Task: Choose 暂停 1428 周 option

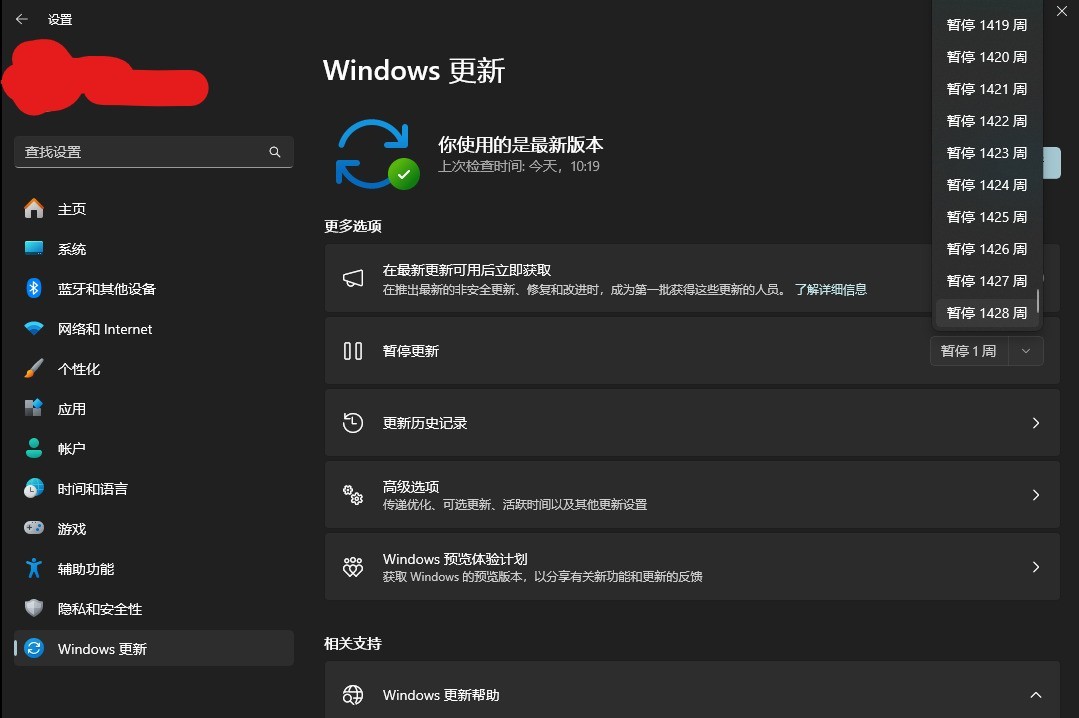Action: (986, 312)
